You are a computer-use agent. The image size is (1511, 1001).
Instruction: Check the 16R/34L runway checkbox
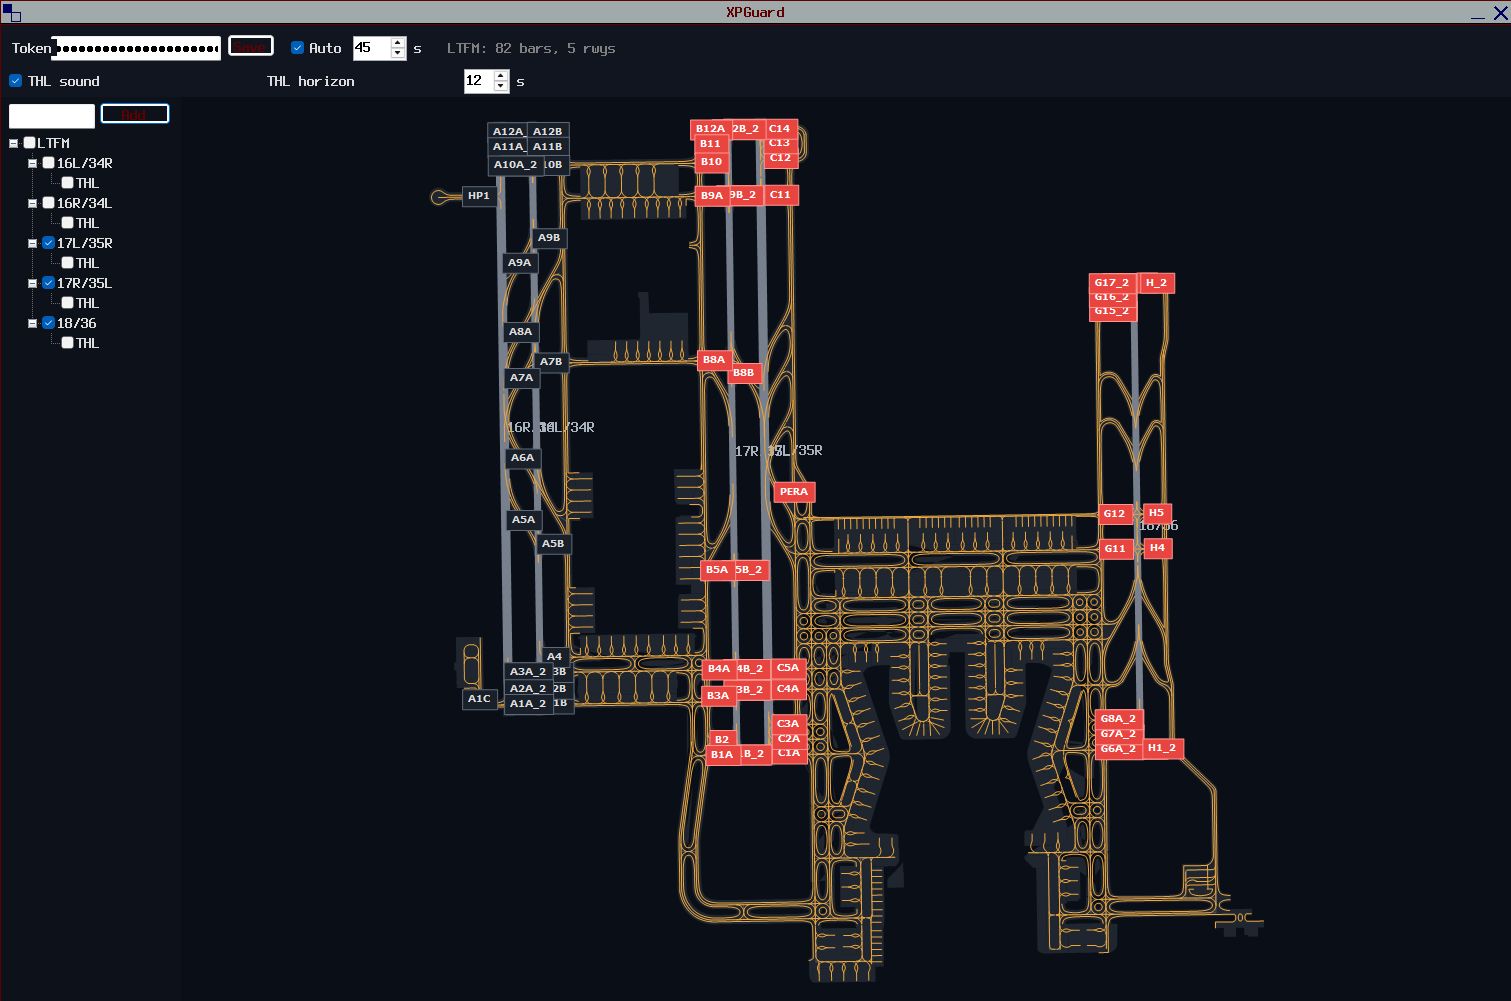49,203
